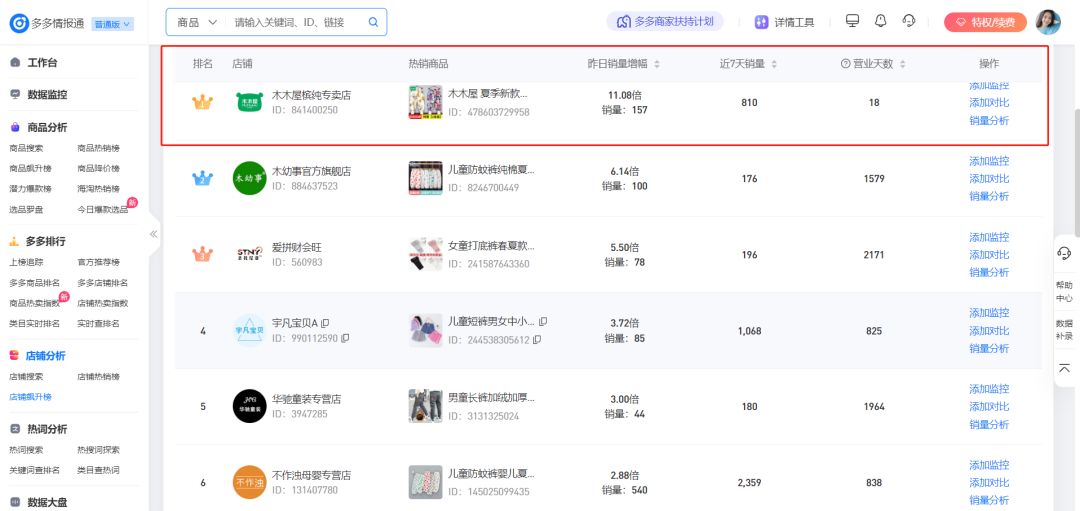Click the 木木屋槟纯专卖店 store logo
This screenshot has height=511, width=1080.
coord(249,103)
